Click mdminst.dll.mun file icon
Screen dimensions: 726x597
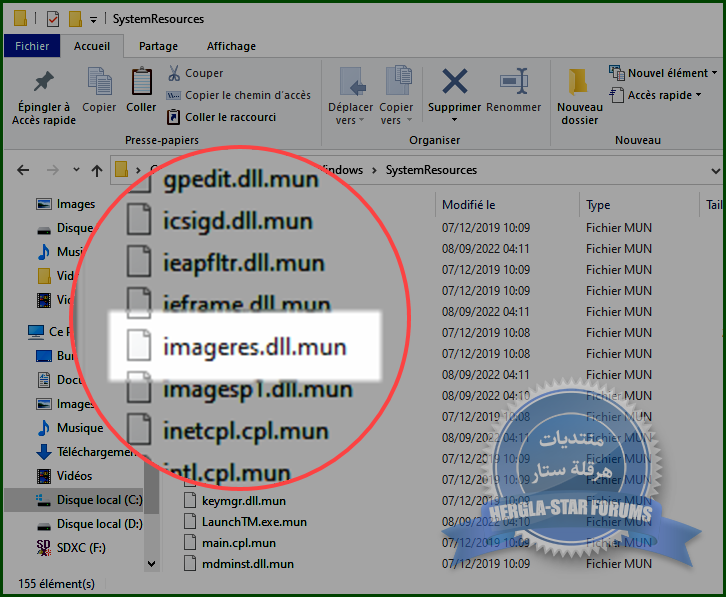[x=190, y=563]
